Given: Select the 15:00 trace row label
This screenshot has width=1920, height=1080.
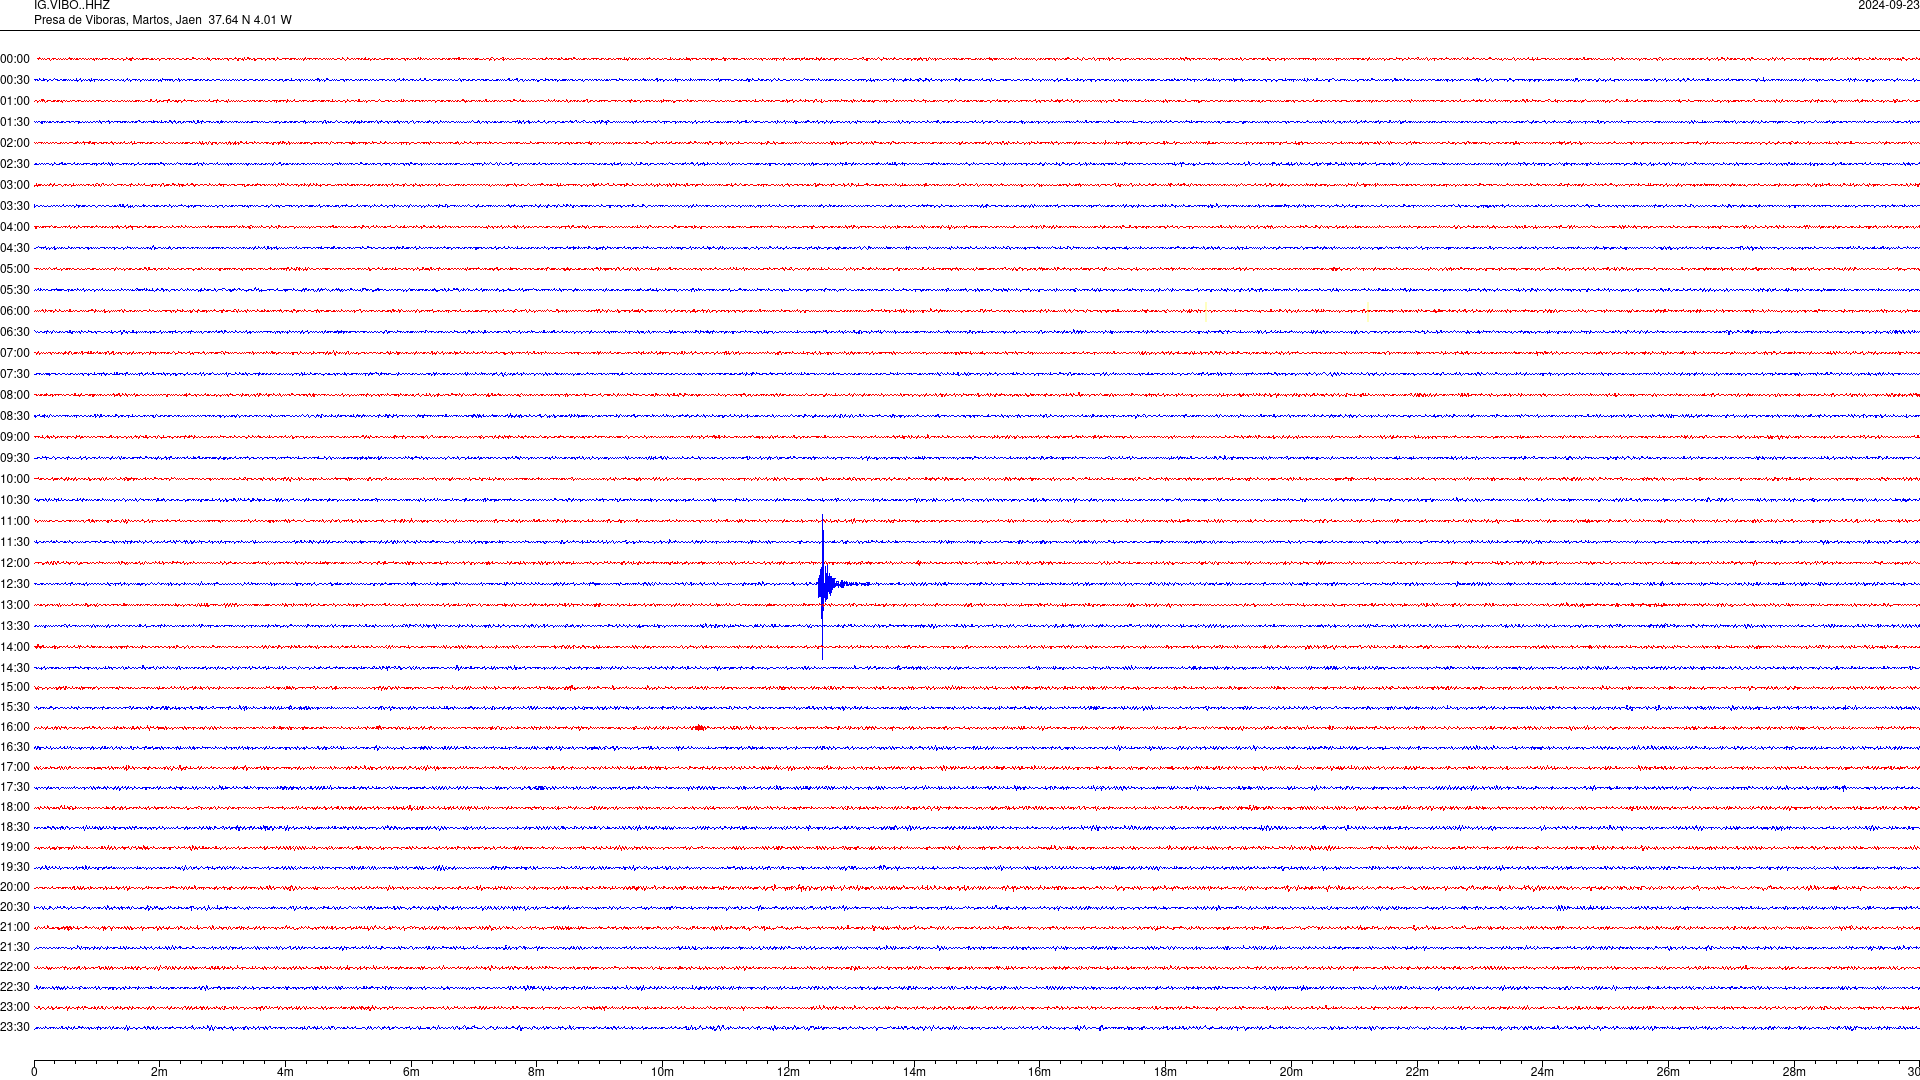Looking at the screenshot, I should 15,687.
